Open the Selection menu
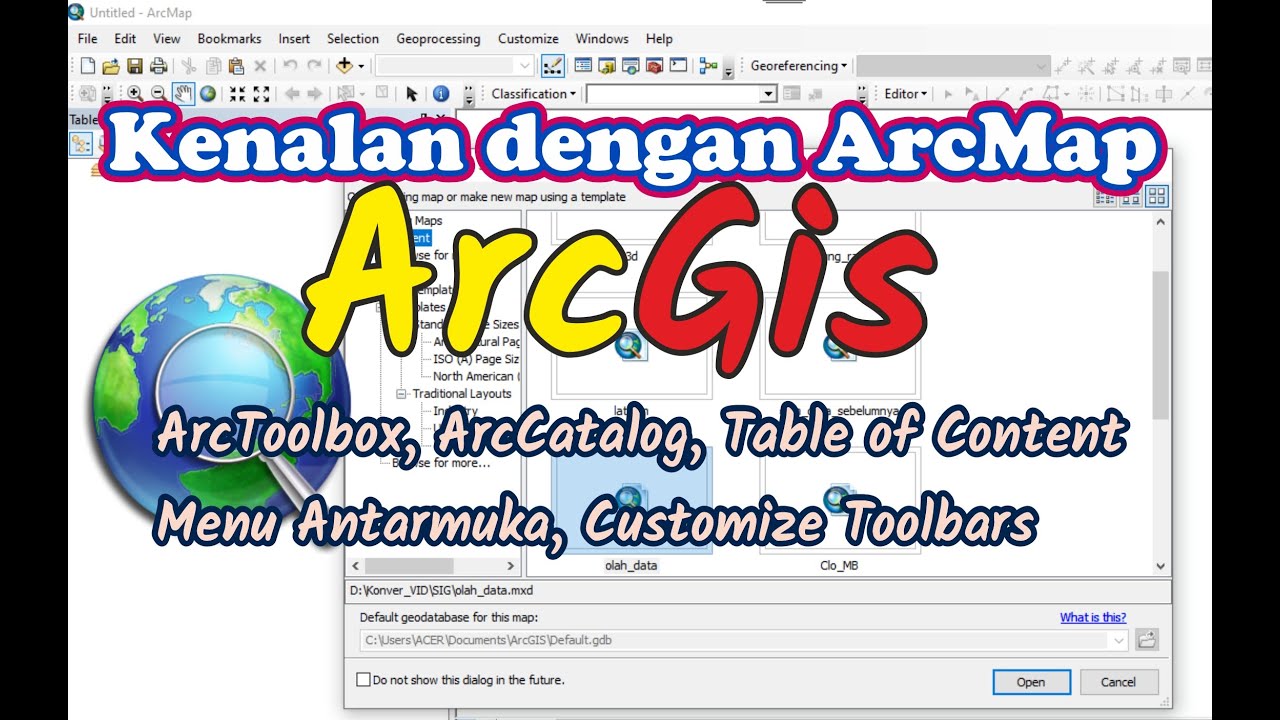This screenshot has height=720, width=1280. (x=353, y=39)
